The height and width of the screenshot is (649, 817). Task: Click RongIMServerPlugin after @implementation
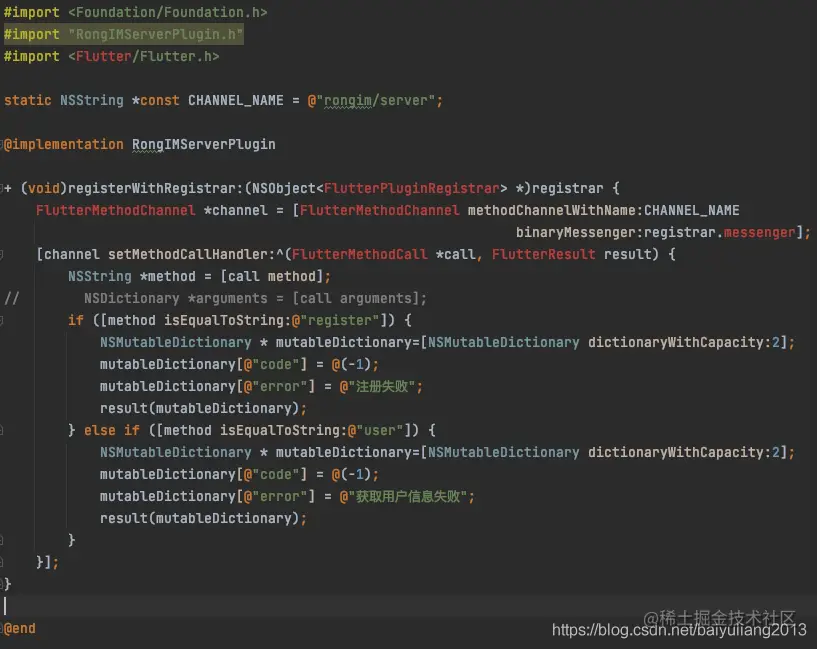(x=203, y=144)
